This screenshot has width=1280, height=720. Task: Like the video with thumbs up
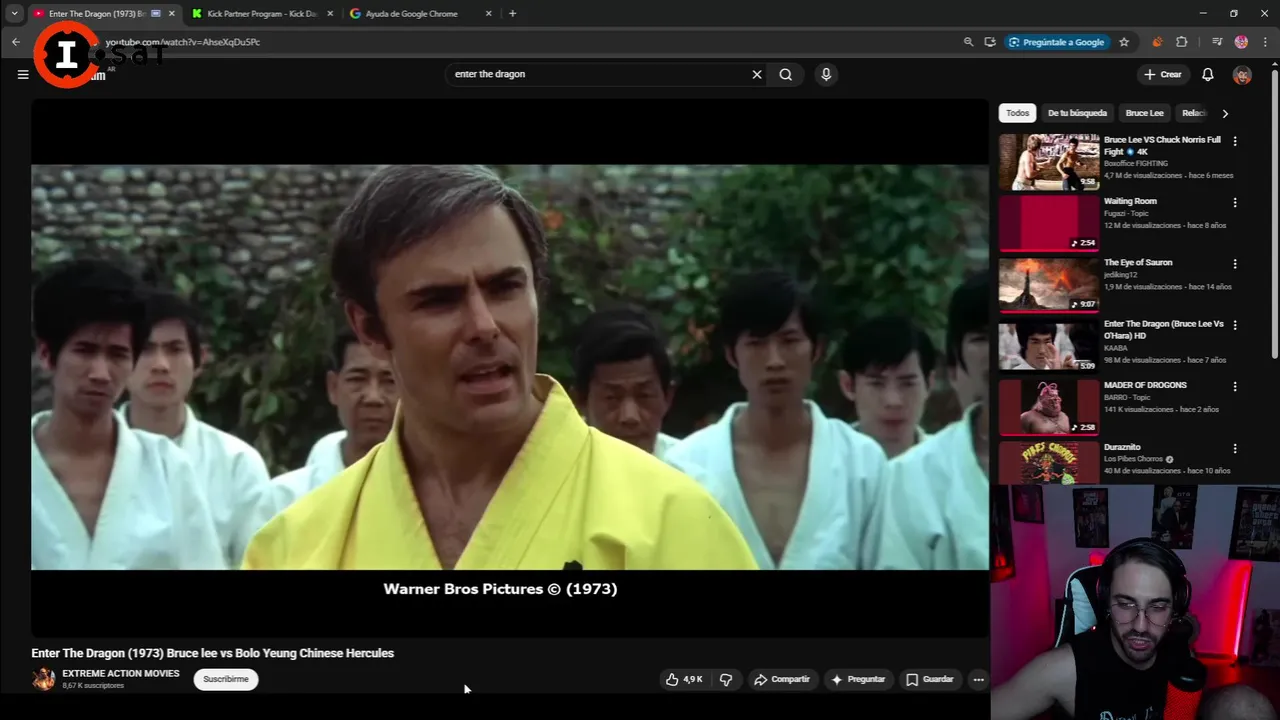tap(685, 679)
